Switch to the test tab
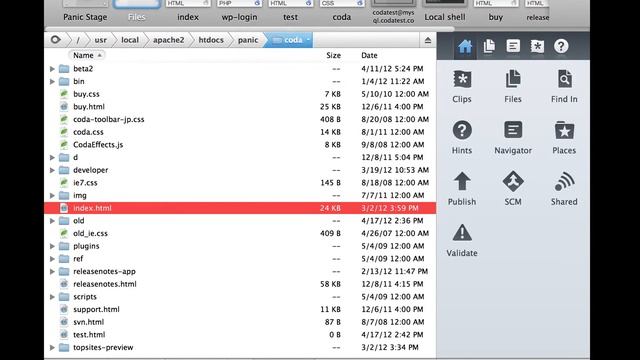 [290, 11]
